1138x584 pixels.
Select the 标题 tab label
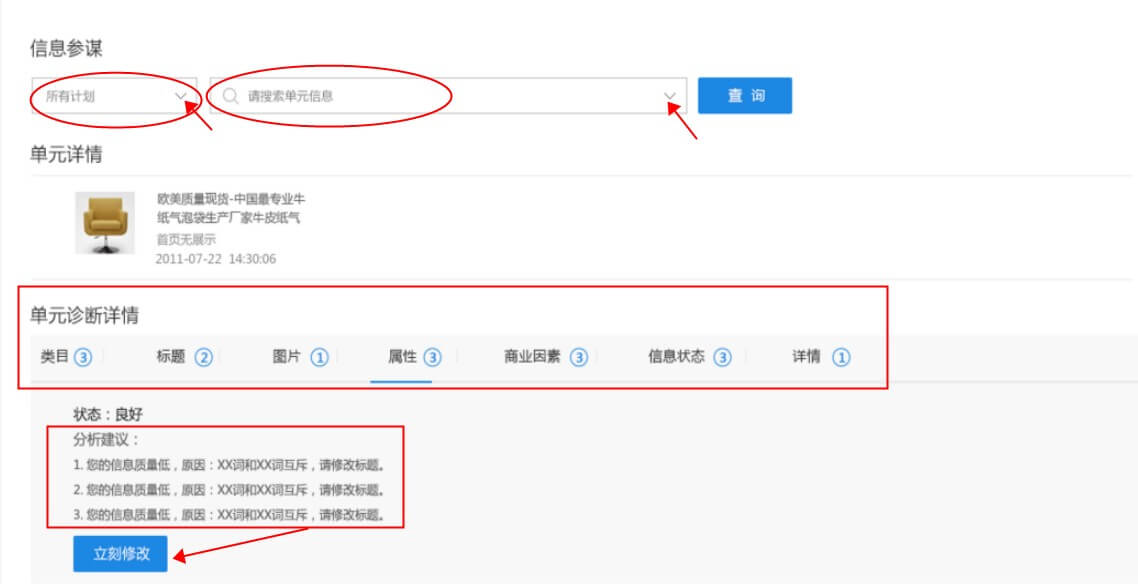point(171,357)
